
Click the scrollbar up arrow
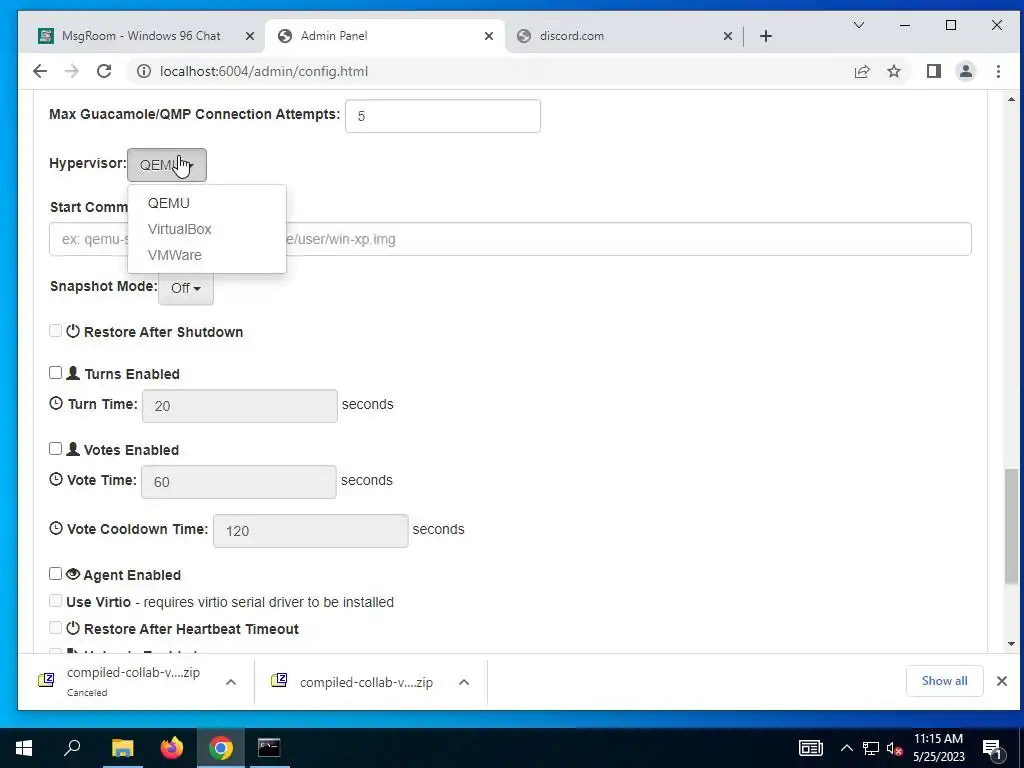pyautogui.click(x=1011, y=99)
